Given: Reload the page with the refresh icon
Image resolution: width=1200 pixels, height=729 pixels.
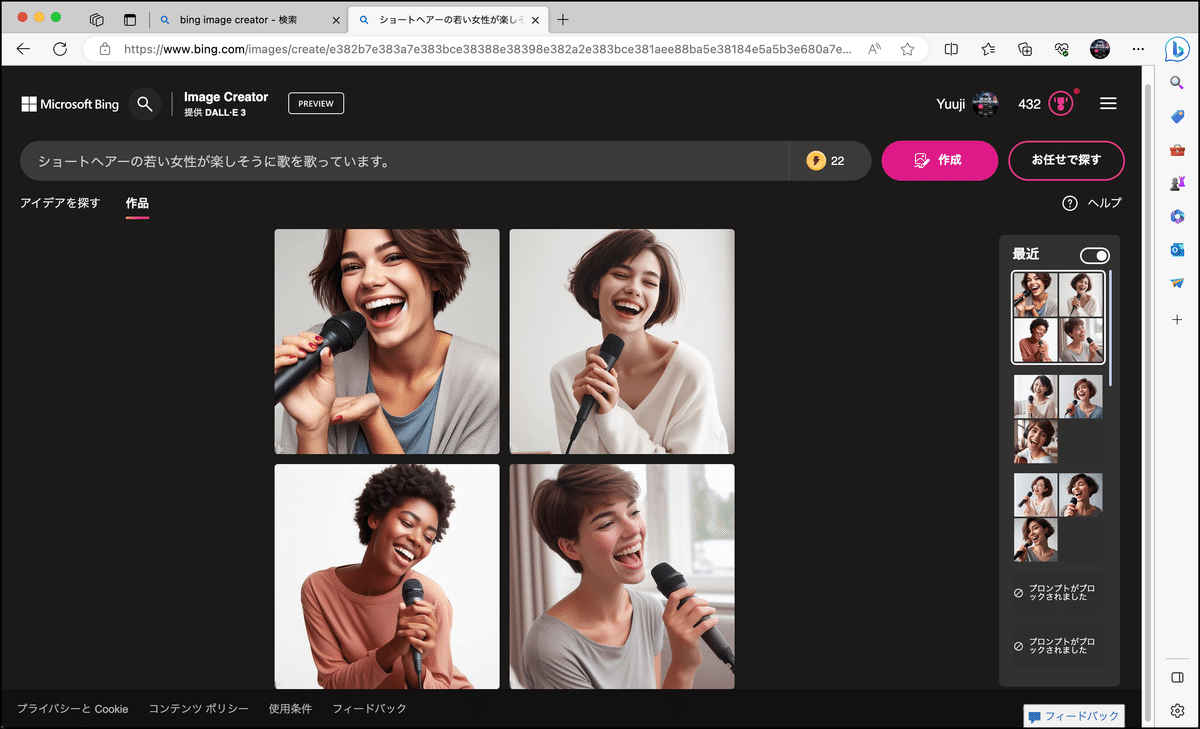Looking at the screenshot, I should coord(60,49).
